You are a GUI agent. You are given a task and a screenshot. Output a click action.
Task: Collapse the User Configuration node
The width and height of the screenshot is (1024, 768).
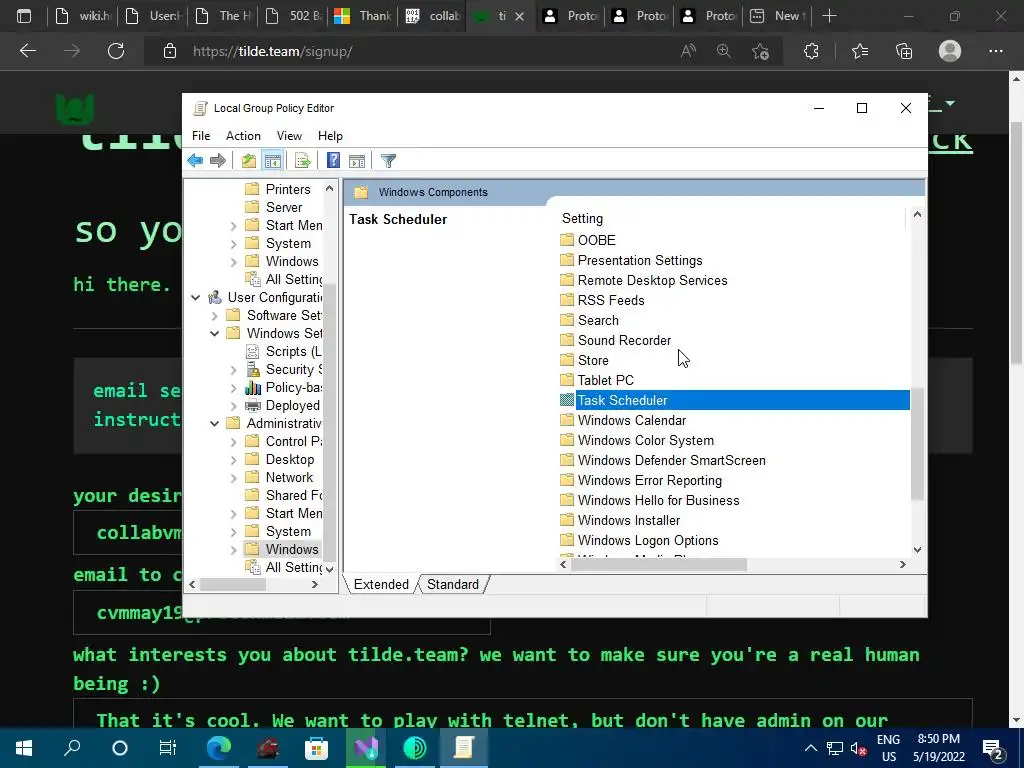[x=195, y=298]
